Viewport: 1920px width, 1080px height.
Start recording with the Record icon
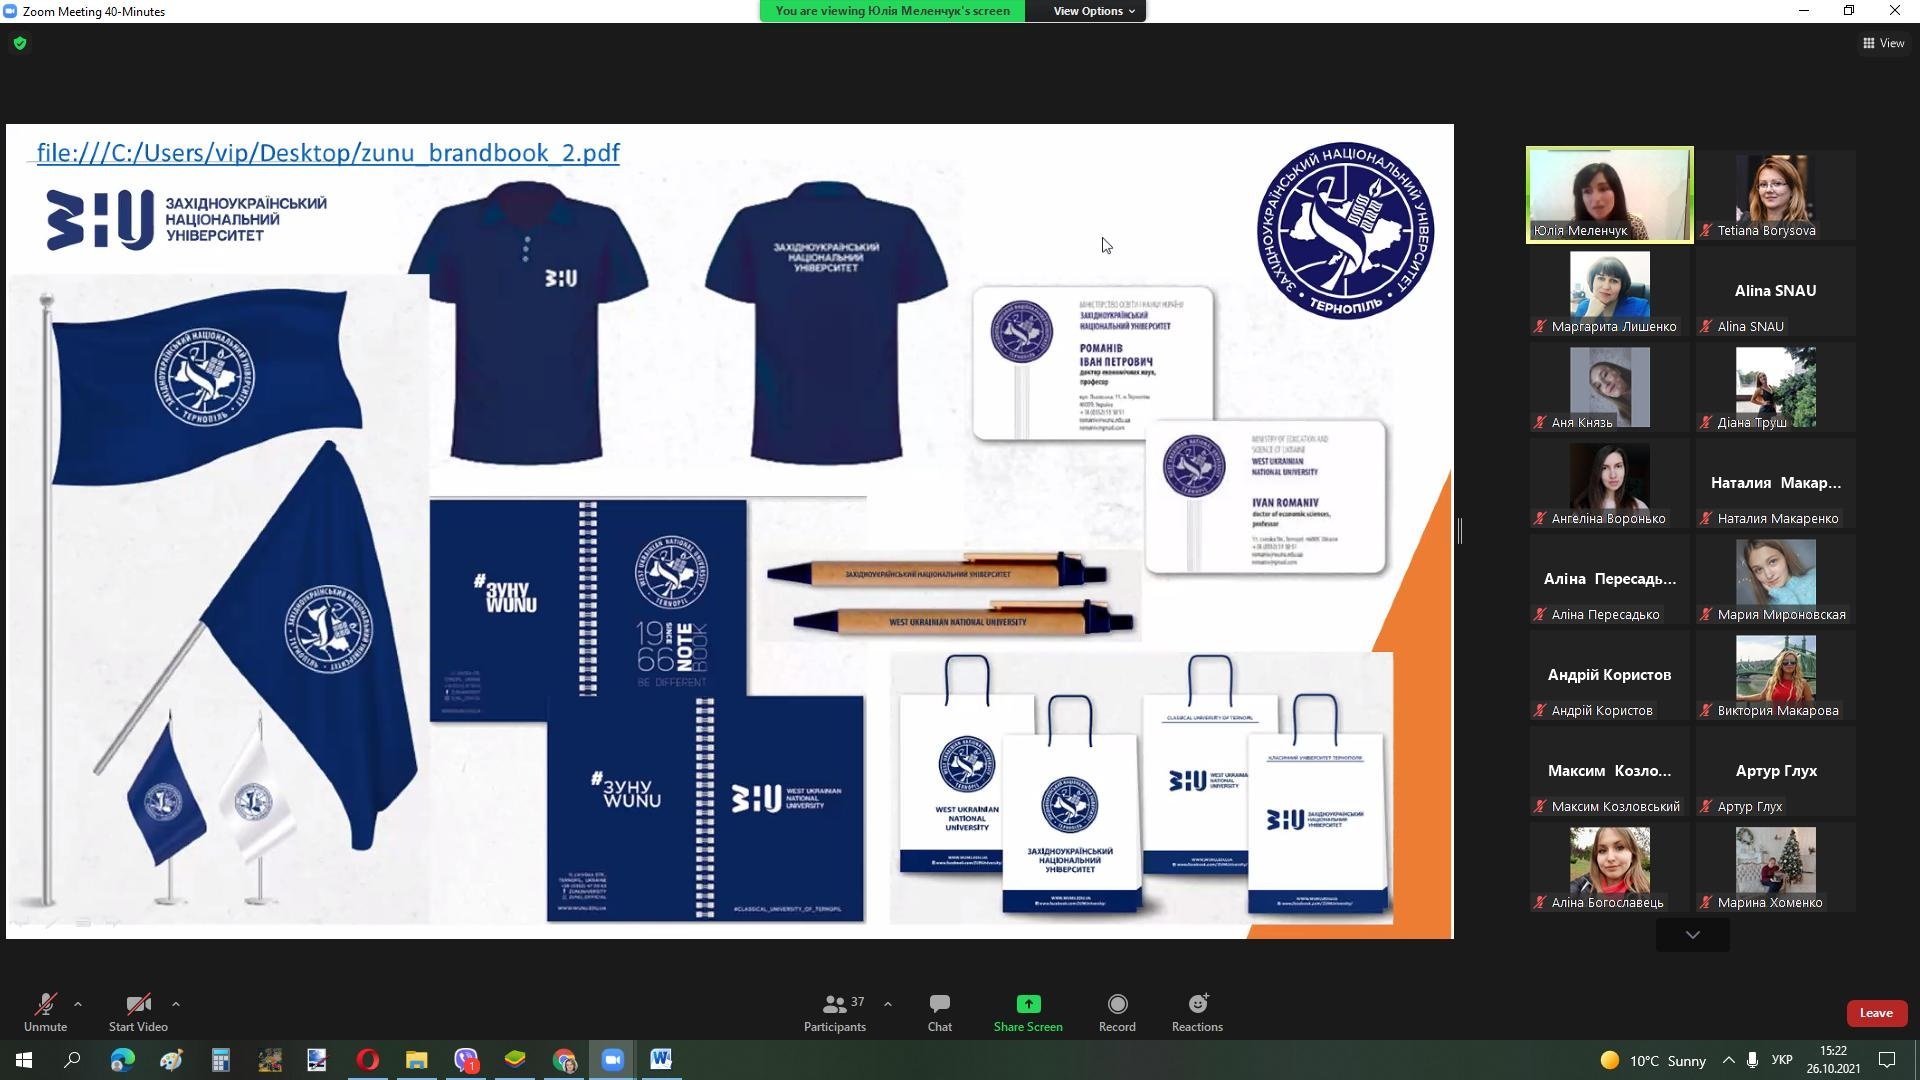pyautogui.click(x=1117, y=1012)
